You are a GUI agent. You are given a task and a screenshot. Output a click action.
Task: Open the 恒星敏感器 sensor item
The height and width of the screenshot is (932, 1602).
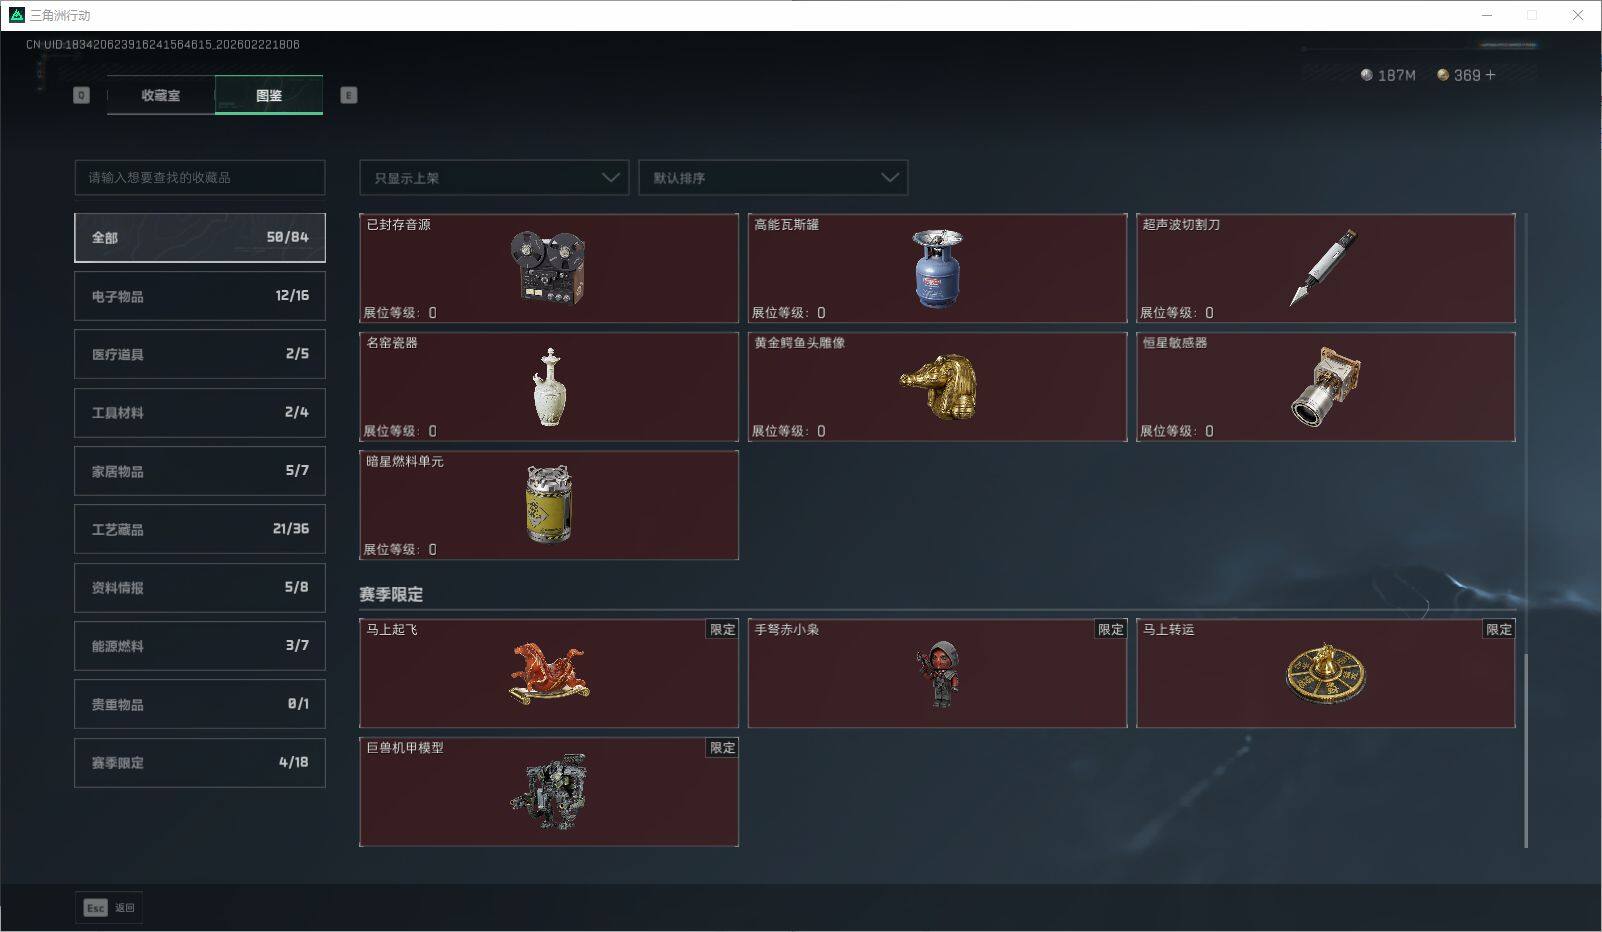coord(1326,387)
